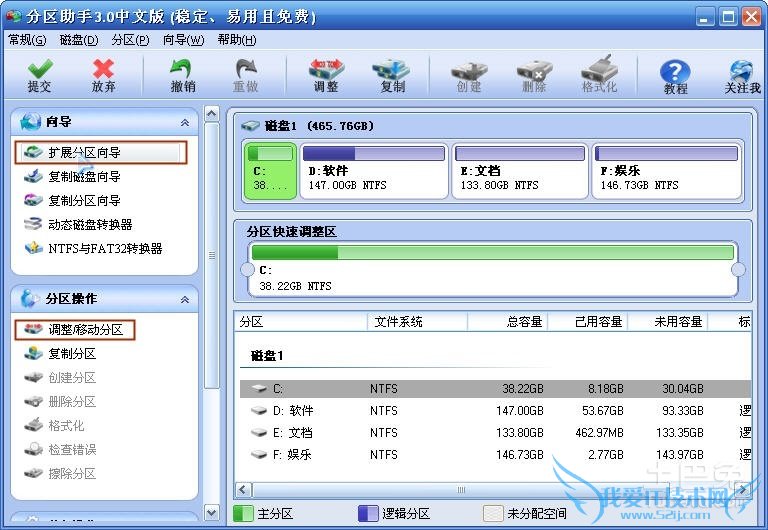Click the 创建 (create) toolbar icon
Screen dimensions: 768x530
pos(469,76)
